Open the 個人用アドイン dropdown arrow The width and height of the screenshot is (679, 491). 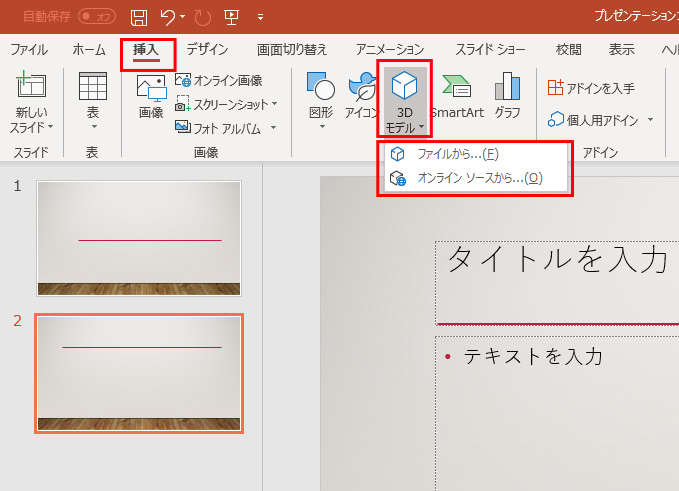coord(650,120)
